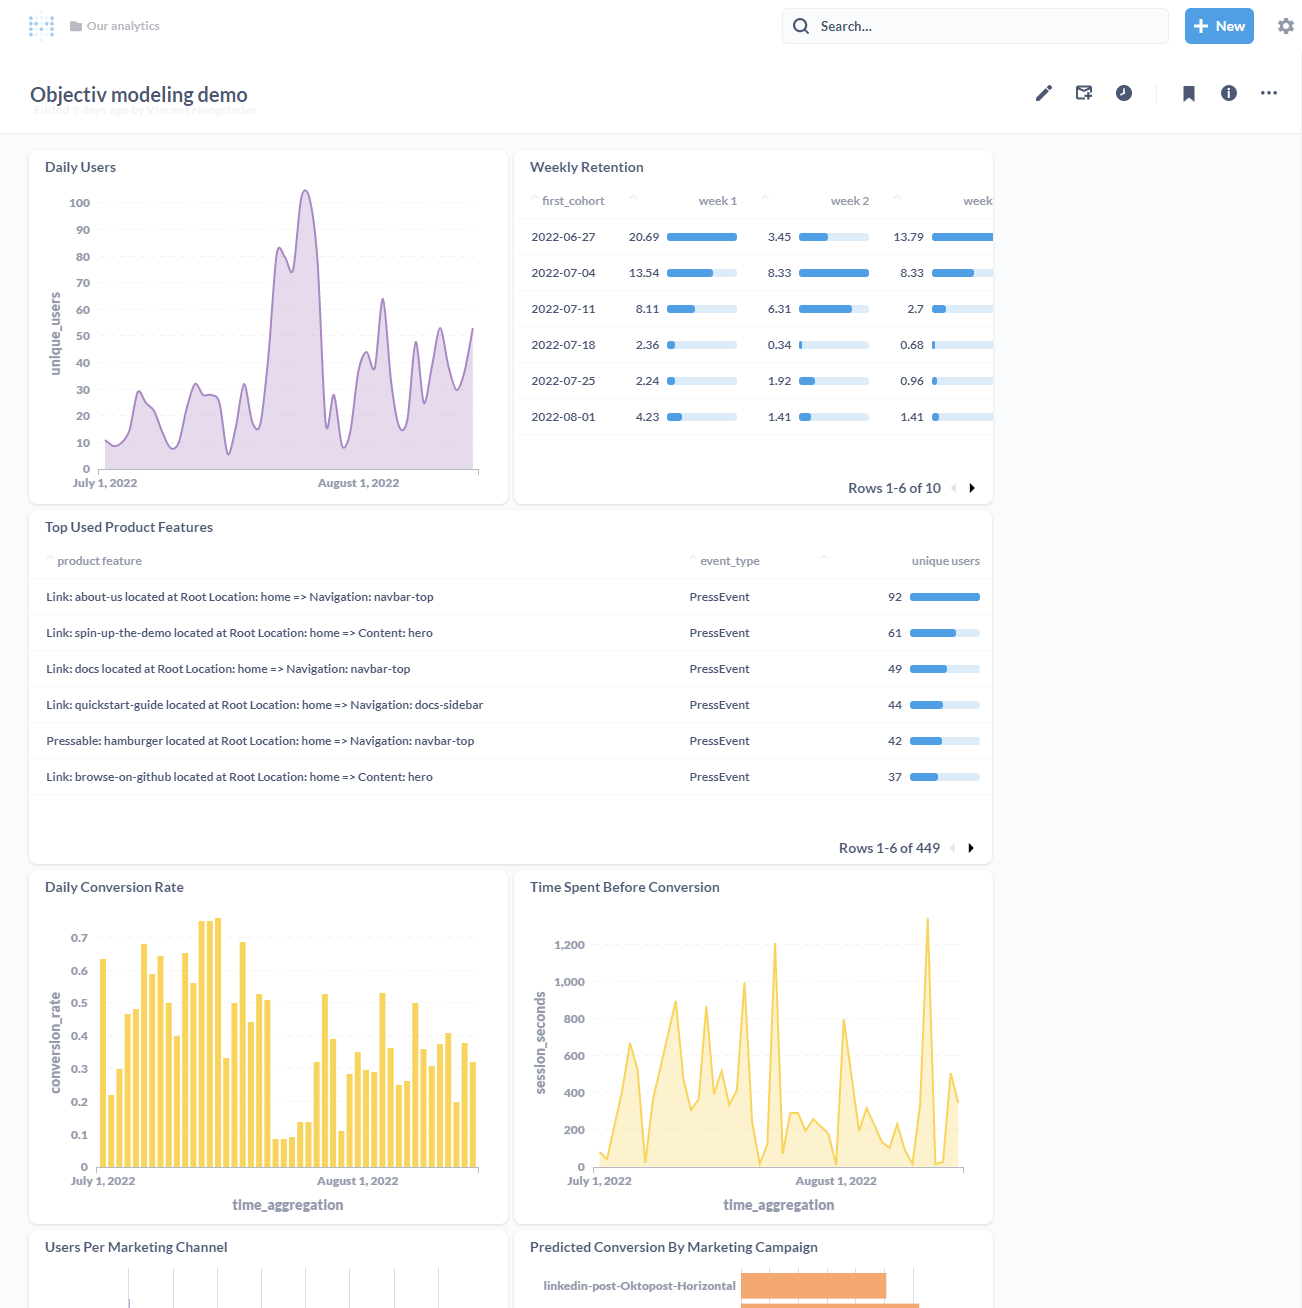The height and width of the screenshot is (1308, 1302).
Task: Open Top Used Product Features title
Action: coord(129,527)
